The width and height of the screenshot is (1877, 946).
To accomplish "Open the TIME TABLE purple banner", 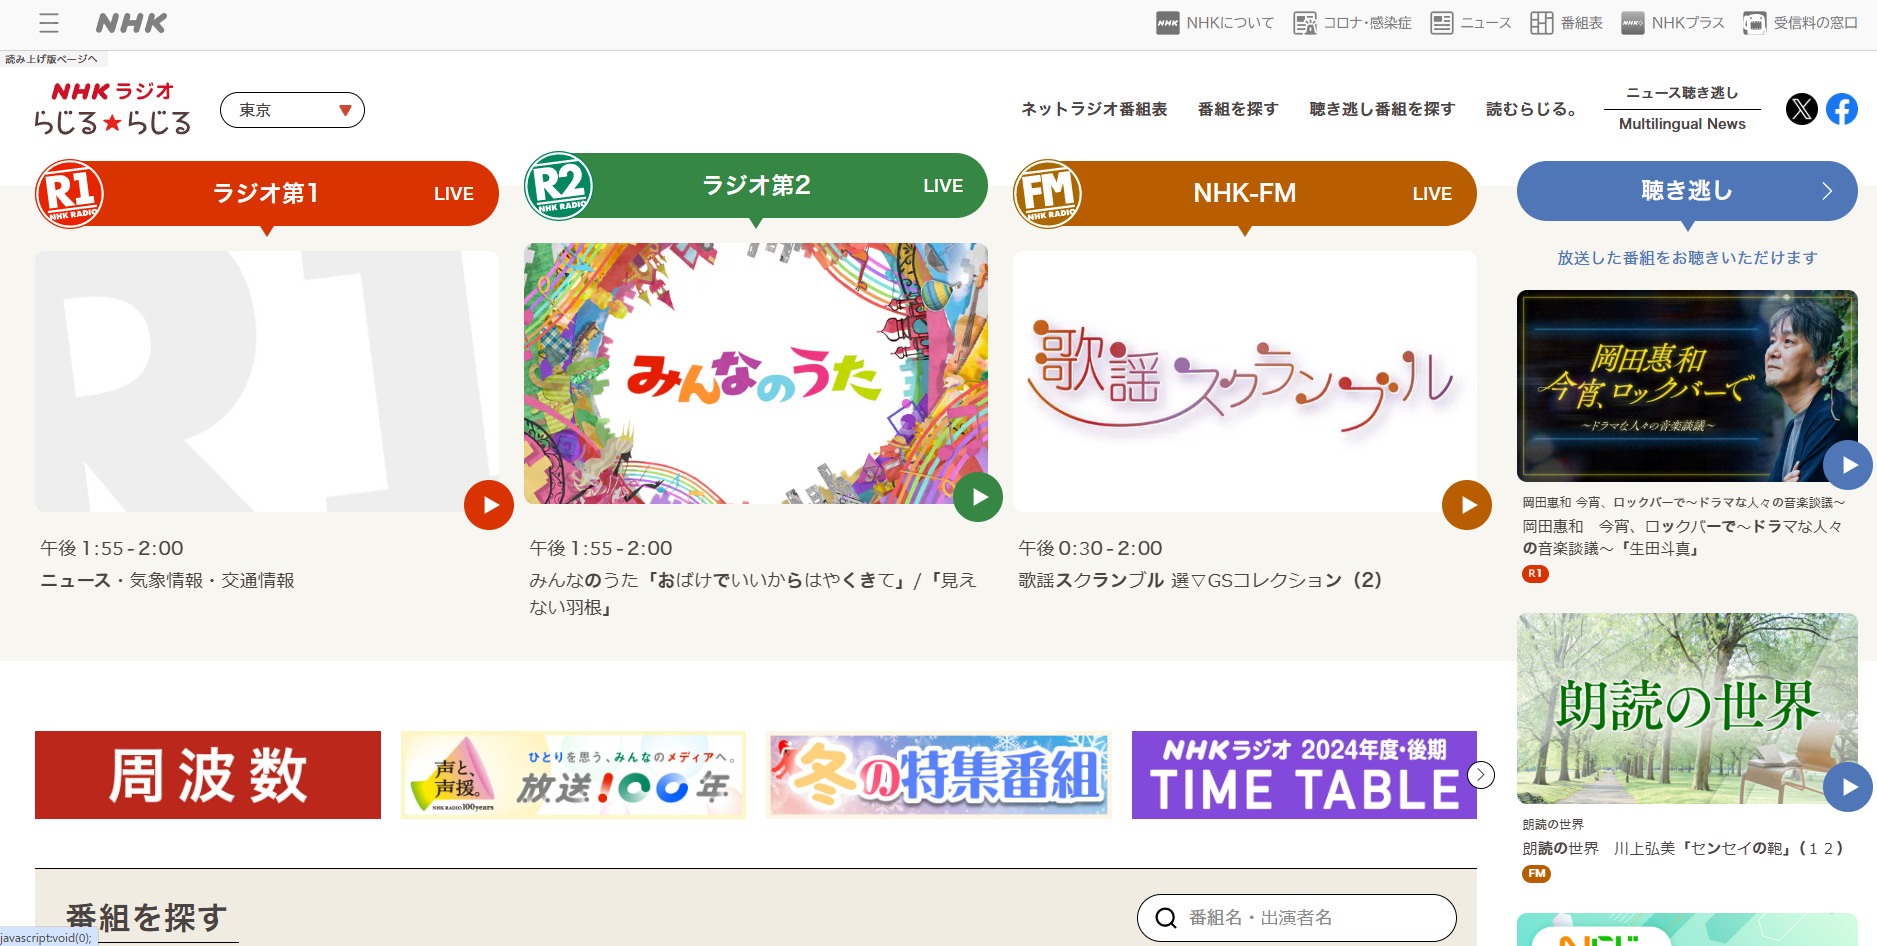I will click(x=1303, y=775).
